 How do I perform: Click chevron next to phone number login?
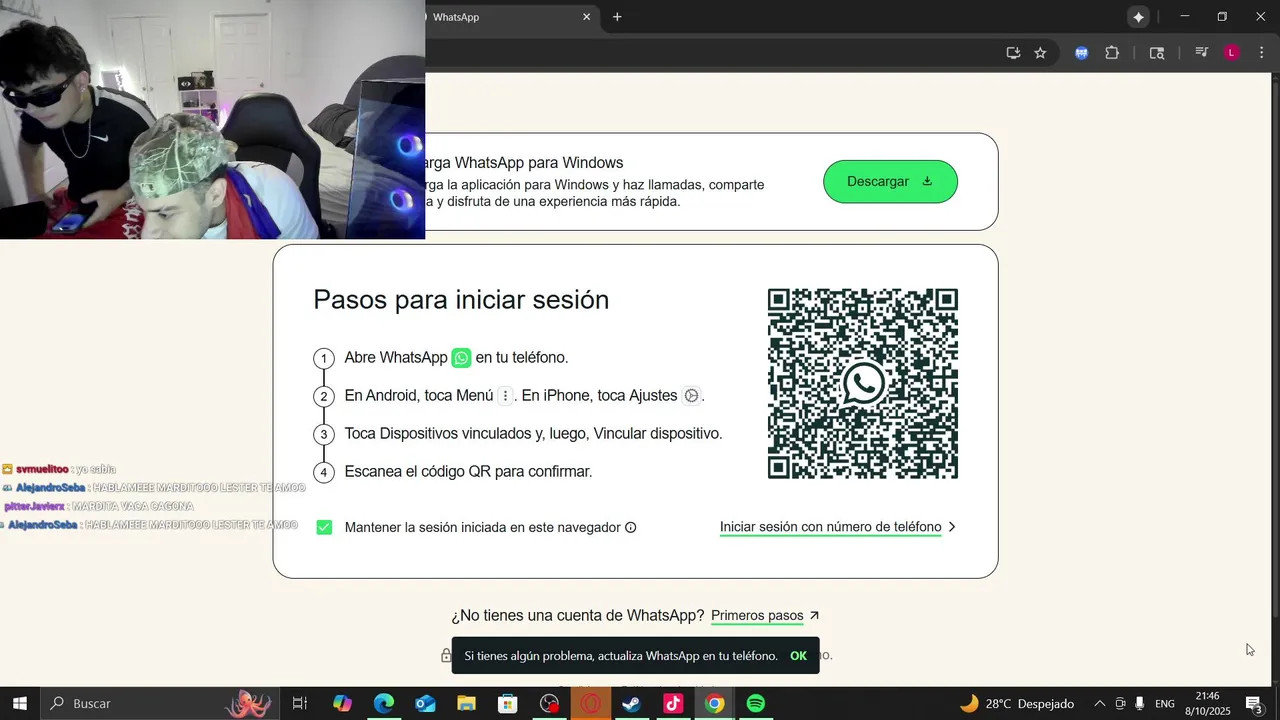(x=952, y=527)
